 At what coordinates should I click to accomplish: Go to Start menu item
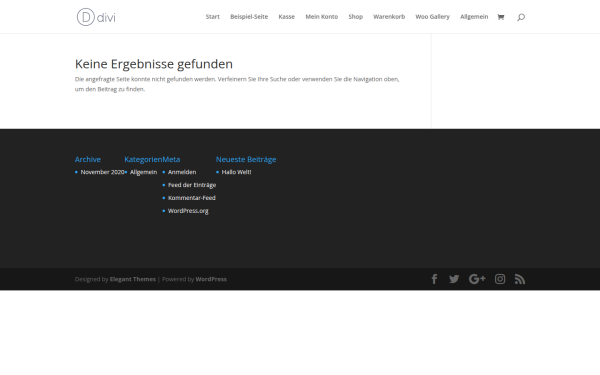pos(213,17)
